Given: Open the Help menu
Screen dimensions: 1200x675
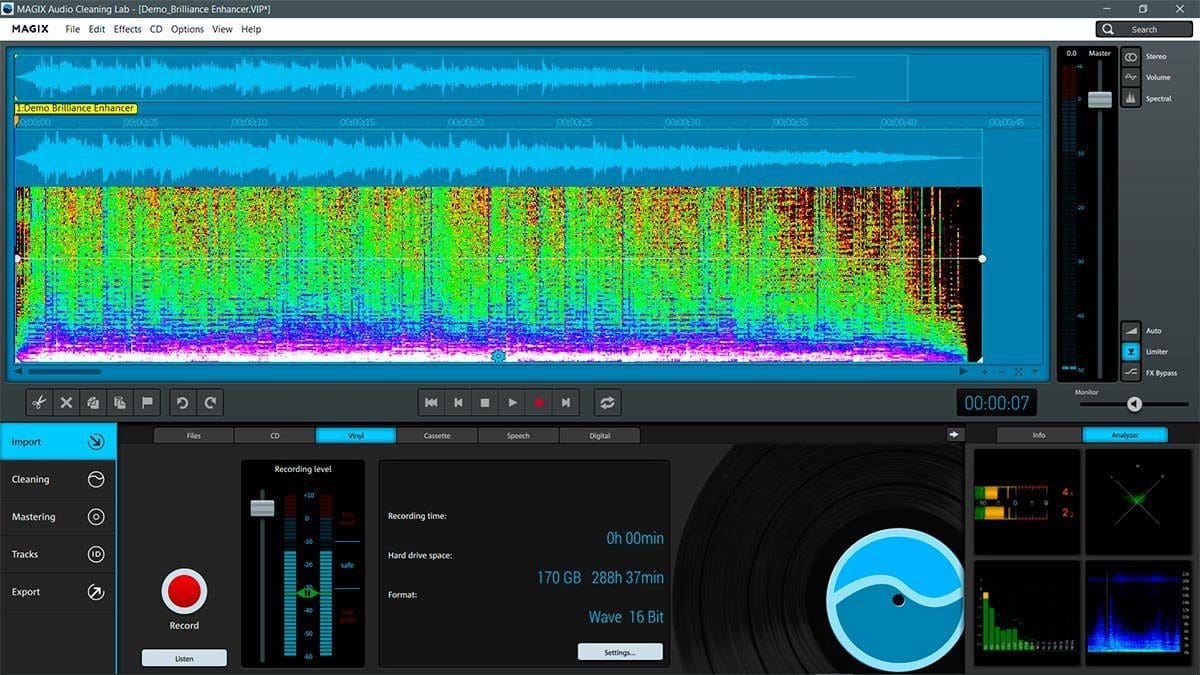Looking at the screenshot, I should coord(251,29).
